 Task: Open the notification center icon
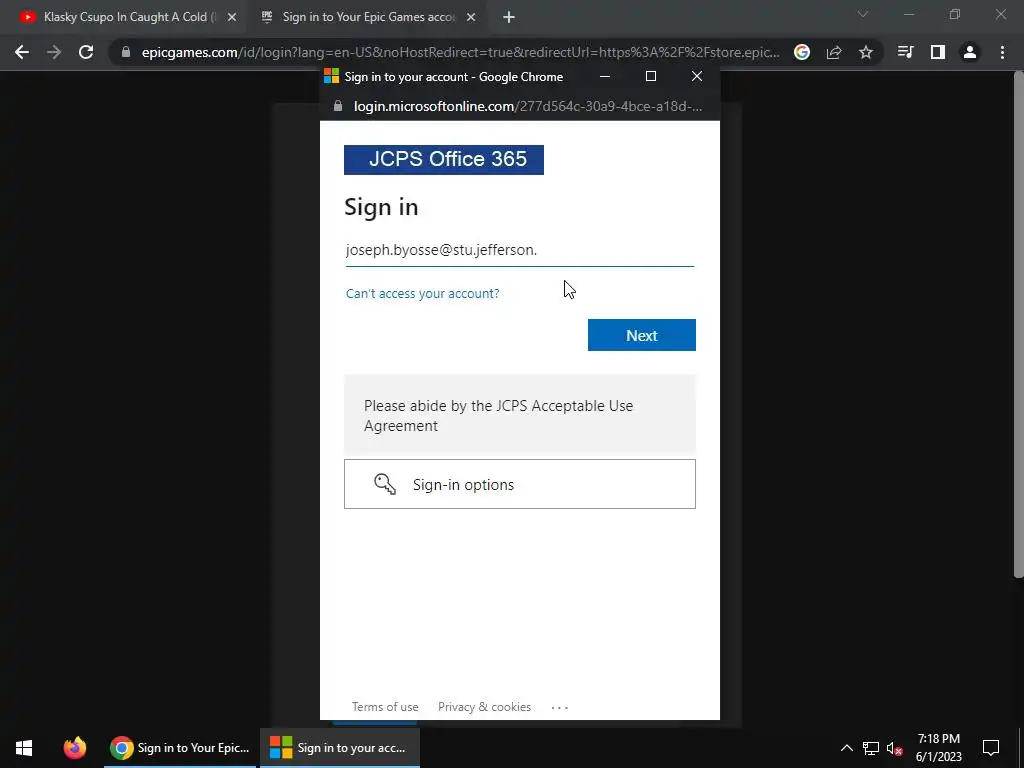click(991, 748)
